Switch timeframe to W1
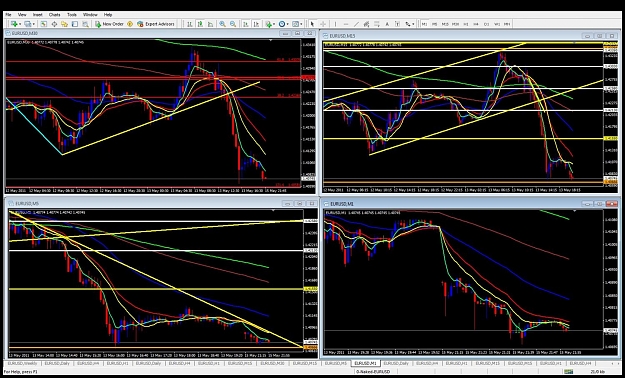This screenshot has height=378, width=625. pyautogui.click(x=497, y=24)
